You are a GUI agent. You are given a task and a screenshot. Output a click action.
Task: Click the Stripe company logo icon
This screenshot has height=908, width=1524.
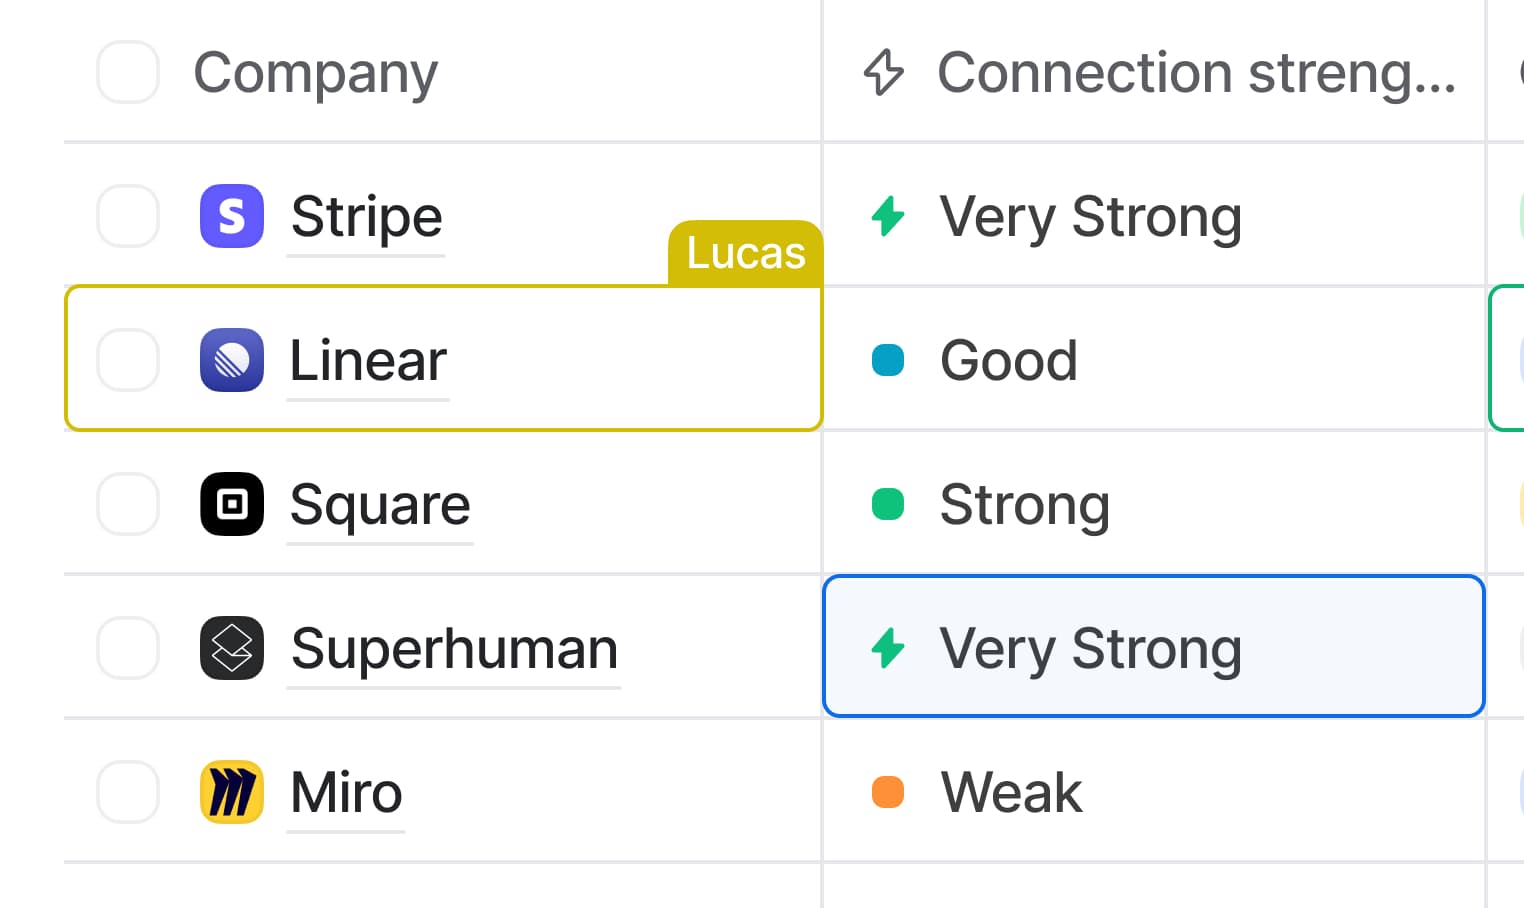coord(232,216)
